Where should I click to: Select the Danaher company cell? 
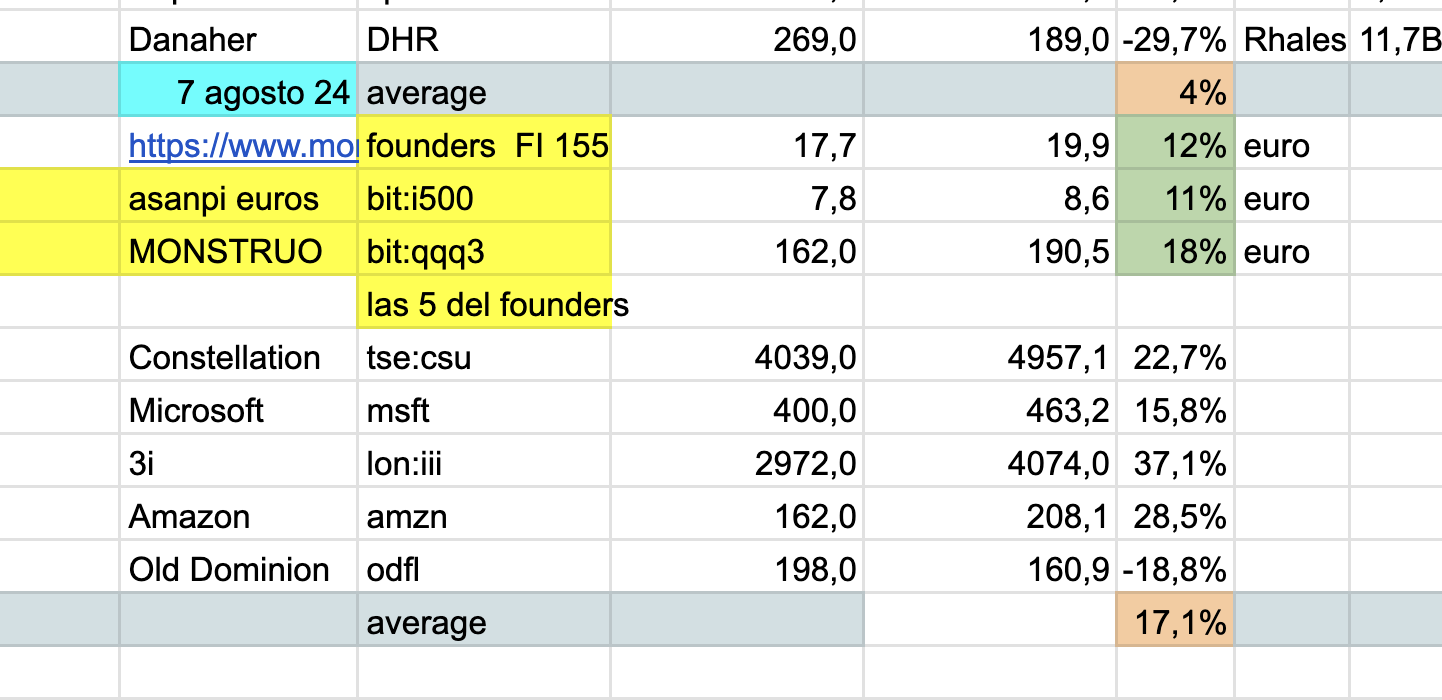tap(239, 40)
